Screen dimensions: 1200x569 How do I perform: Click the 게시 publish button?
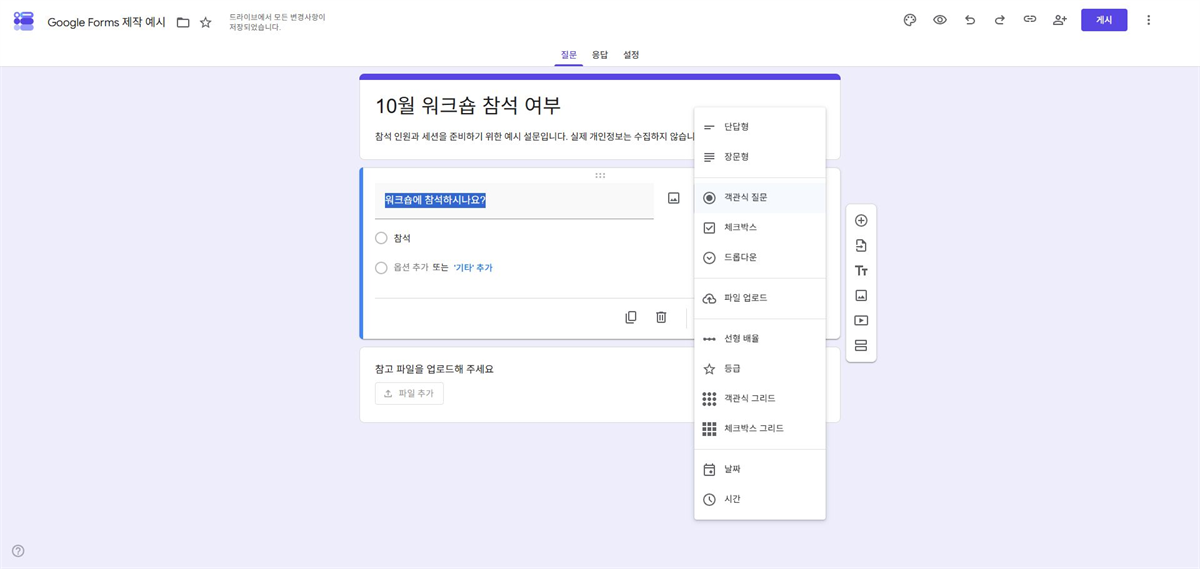(1104, 20)
